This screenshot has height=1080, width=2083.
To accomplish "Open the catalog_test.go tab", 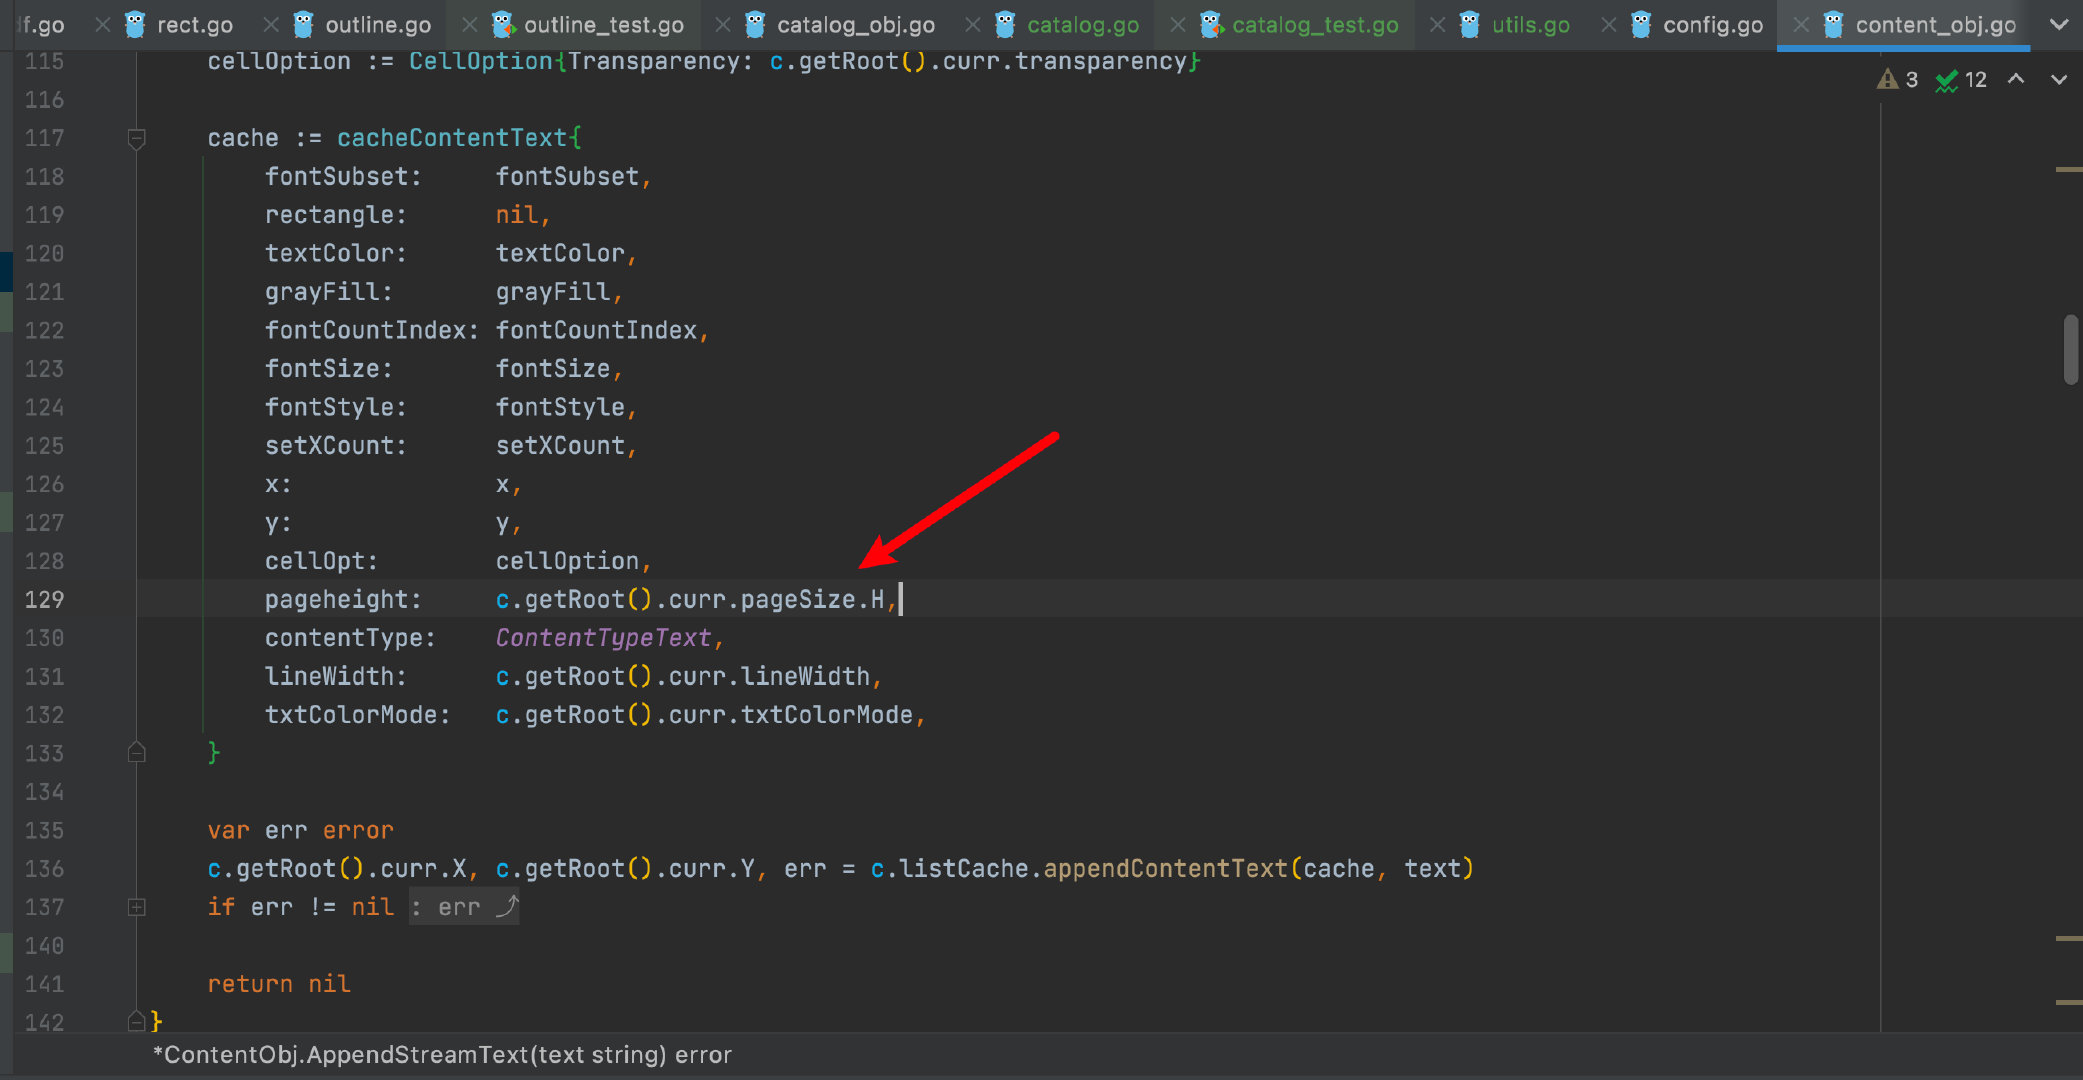I will pos(1314,25).
